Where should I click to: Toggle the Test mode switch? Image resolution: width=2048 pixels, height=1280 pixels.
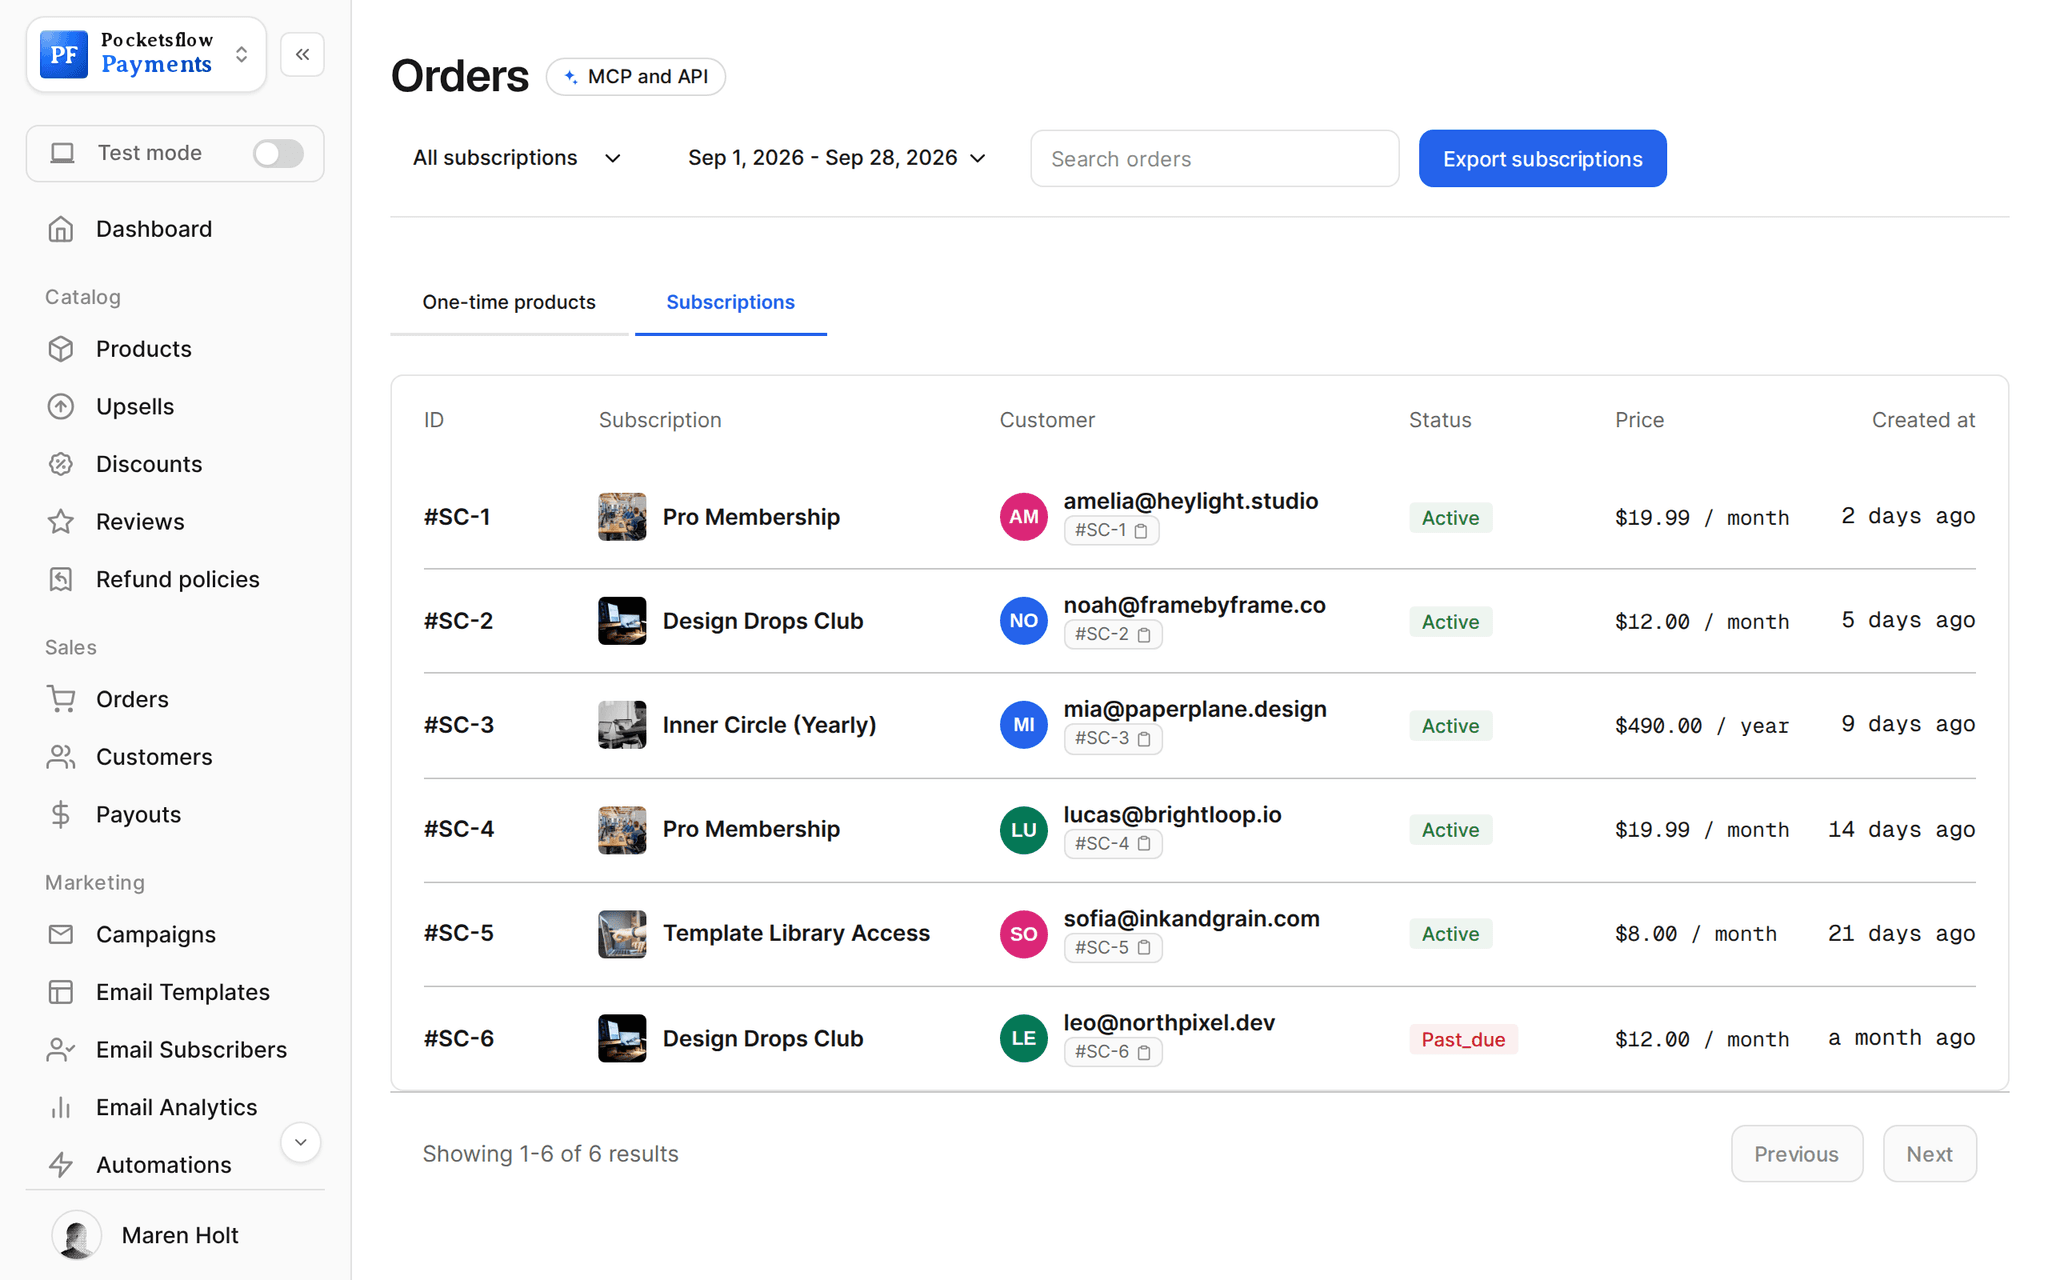click(278, 153)
